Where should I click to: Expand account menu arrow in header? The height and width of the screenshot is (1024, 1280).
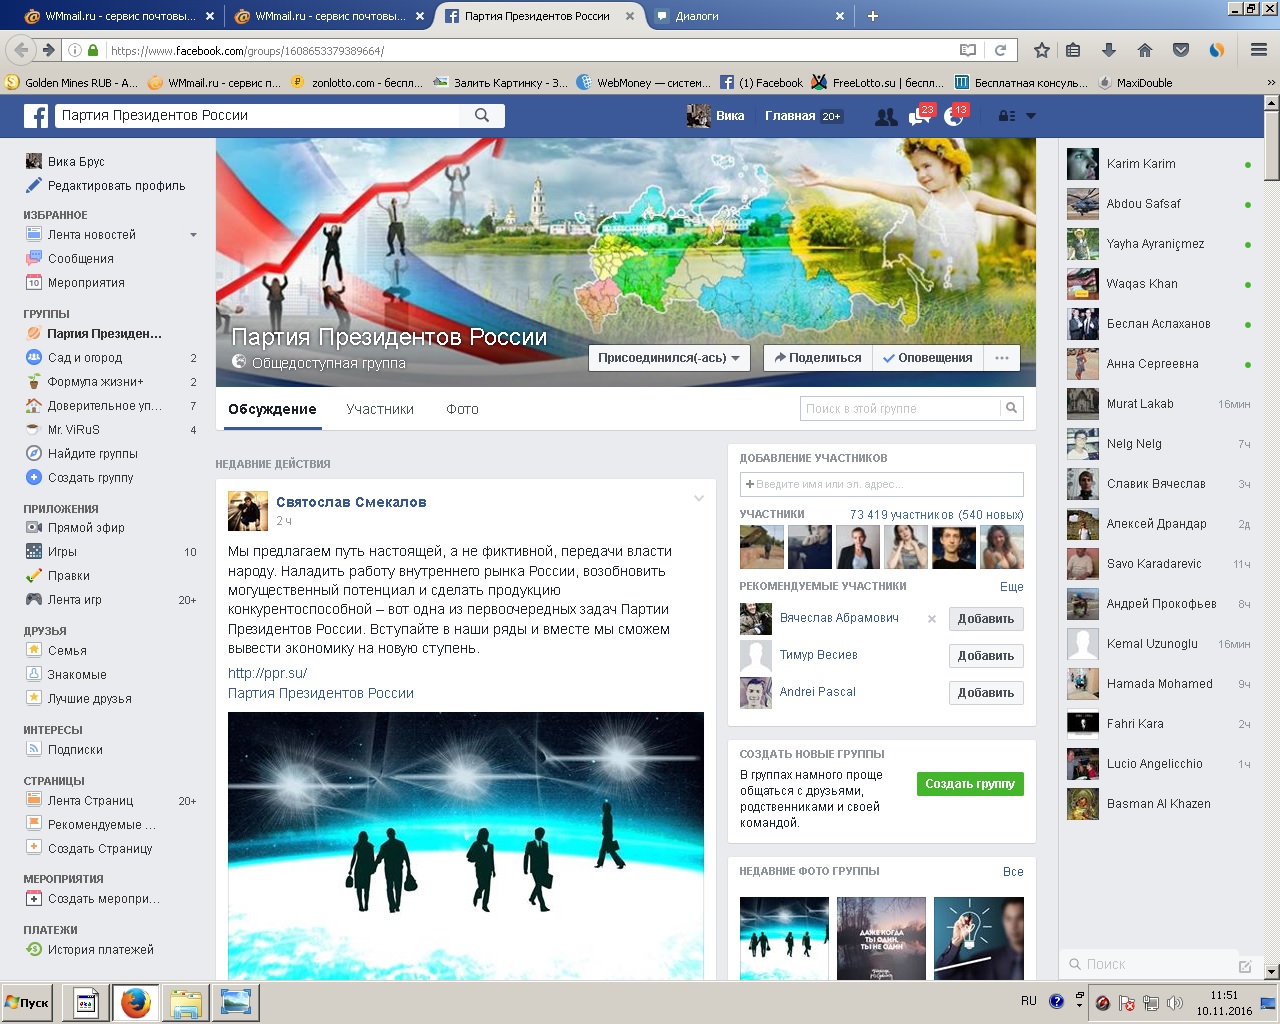[1031, 116]
